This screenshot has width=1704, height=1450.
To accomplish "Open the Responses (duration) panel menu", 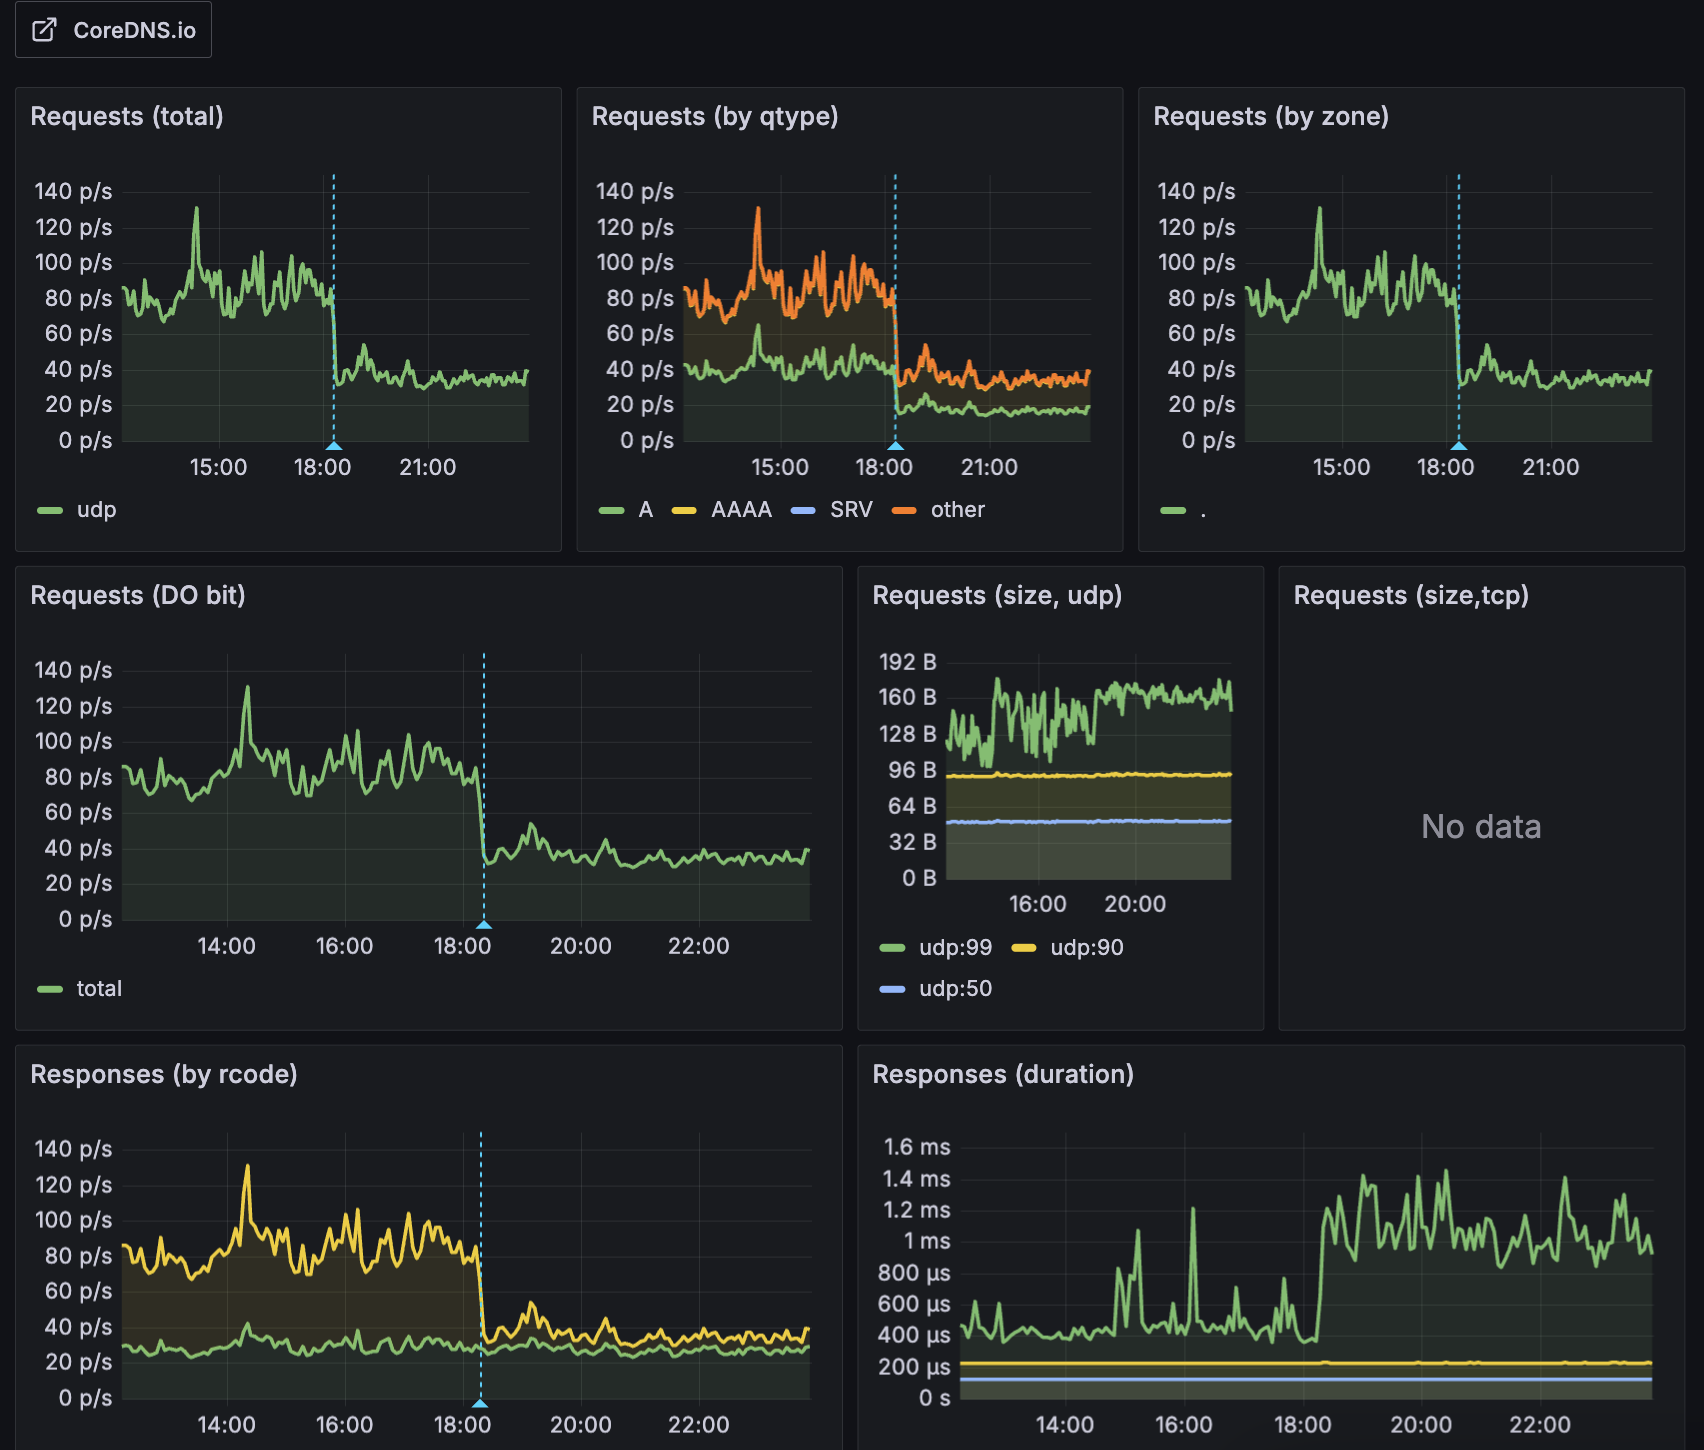I will pyautogui.click(x=1003, y=1074).
